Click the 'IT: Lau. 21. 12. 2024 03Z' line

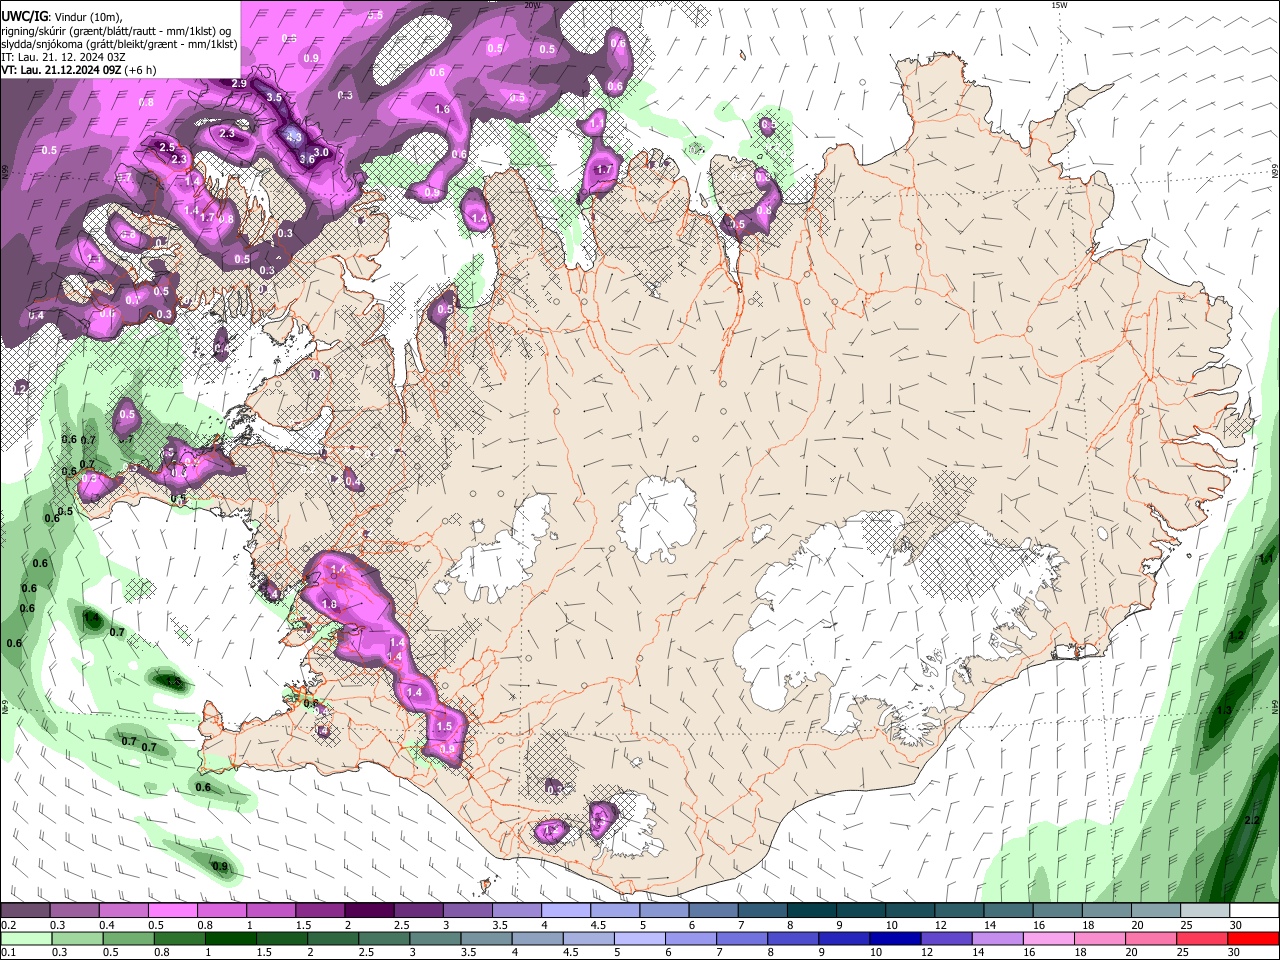click(63, 57)
